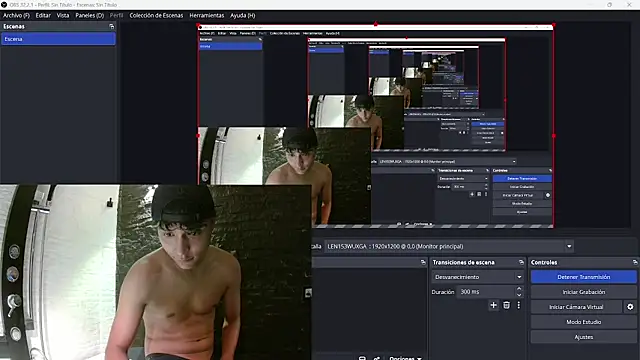The width and height of the screenshot is (640, 360).
Task: Open the Archivo (F) menu
Action: 16,16
